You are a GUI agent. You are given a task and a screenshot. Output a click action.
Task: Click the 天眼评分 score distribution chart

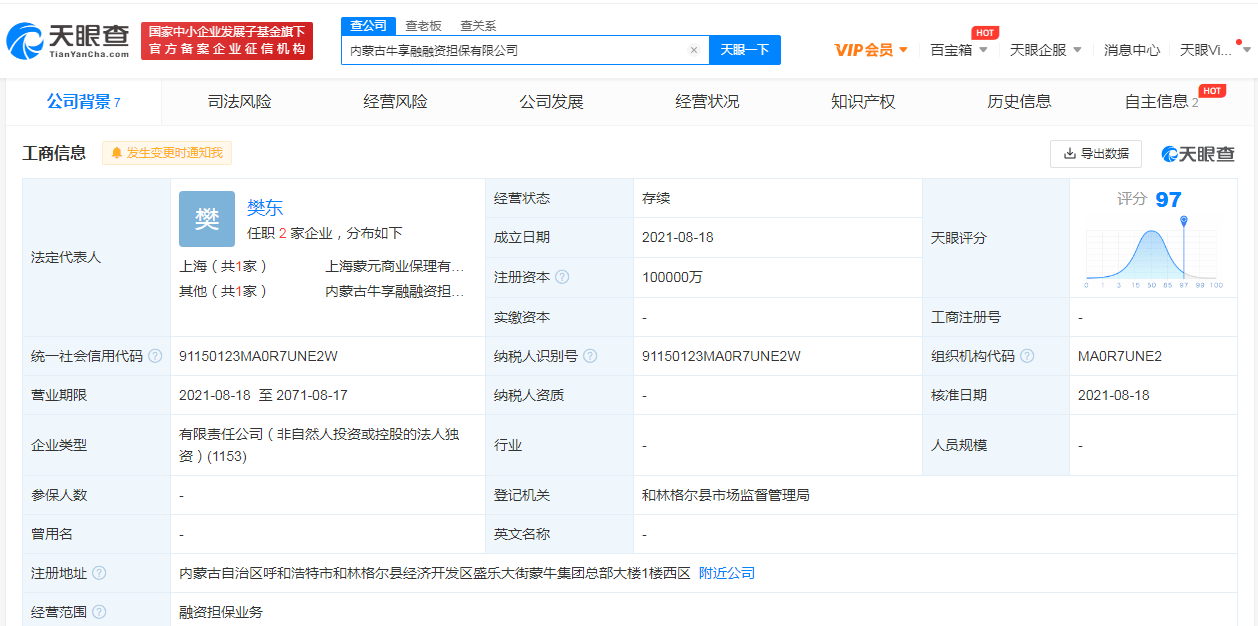pyautogui.click(x=1152, y=253)
